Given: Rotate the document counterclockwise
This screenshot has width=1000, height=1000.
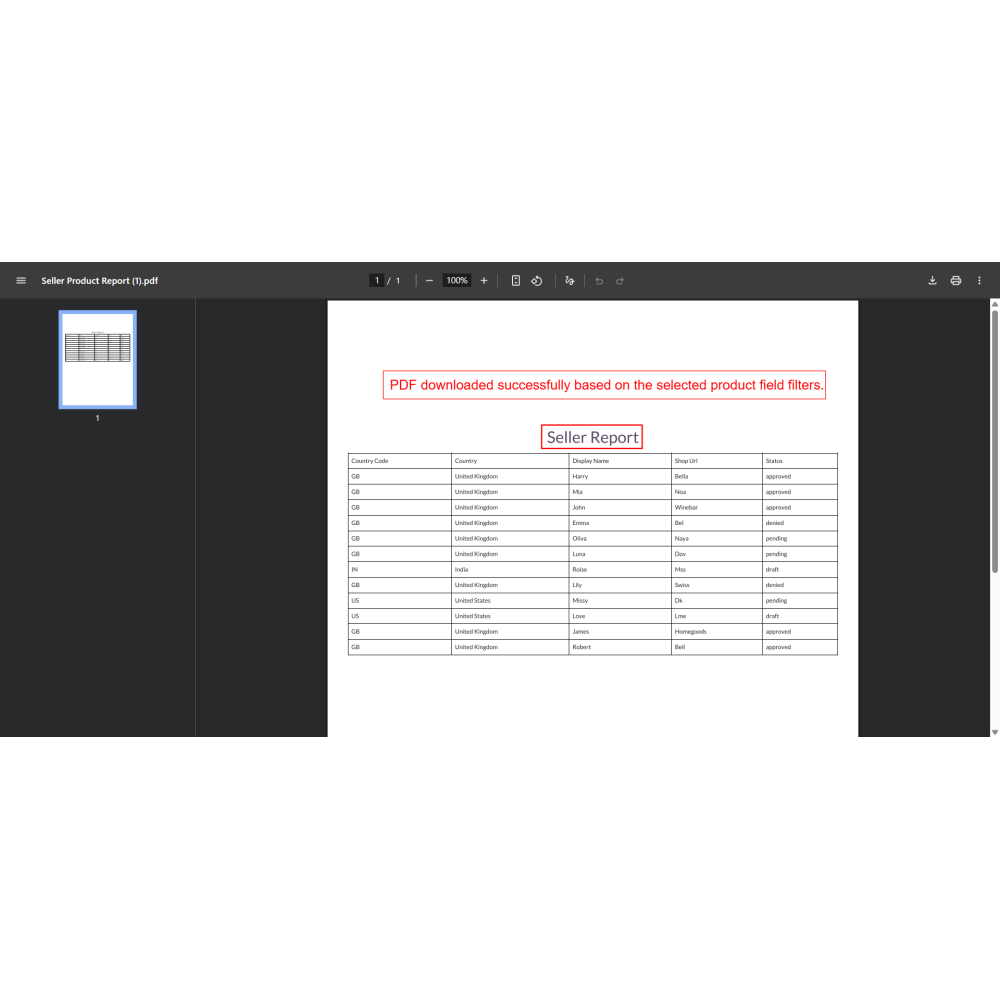Looking at the screenshot, I should click(x=537, y=281).
